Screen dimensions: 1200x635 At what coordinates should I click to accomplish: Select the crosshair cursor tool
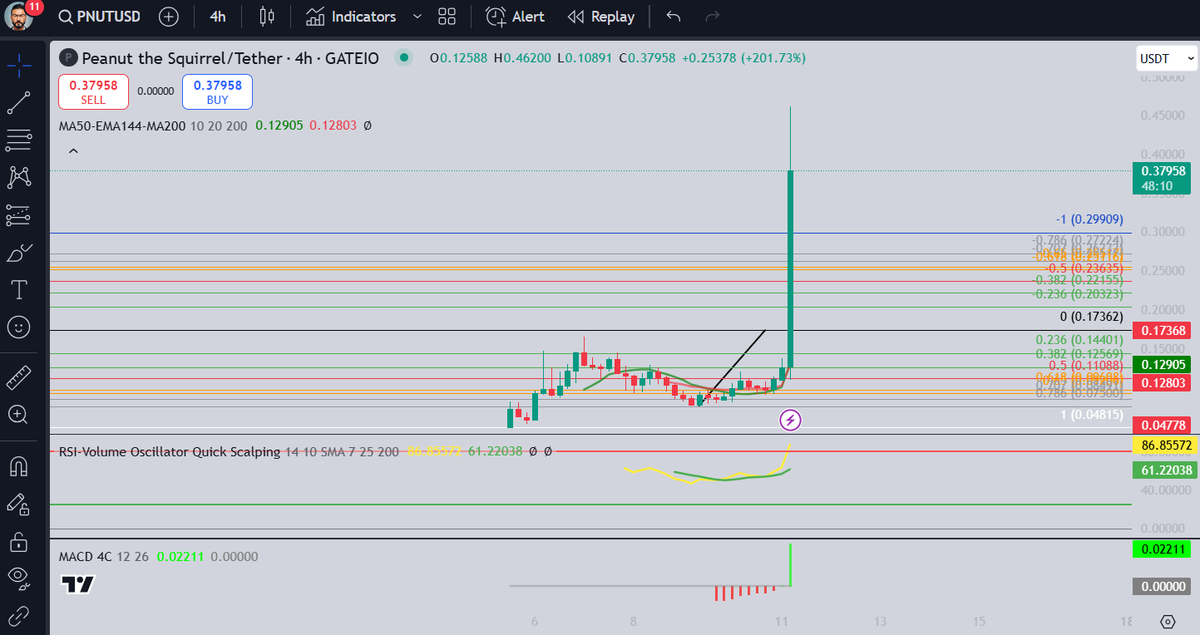(20, 65)
